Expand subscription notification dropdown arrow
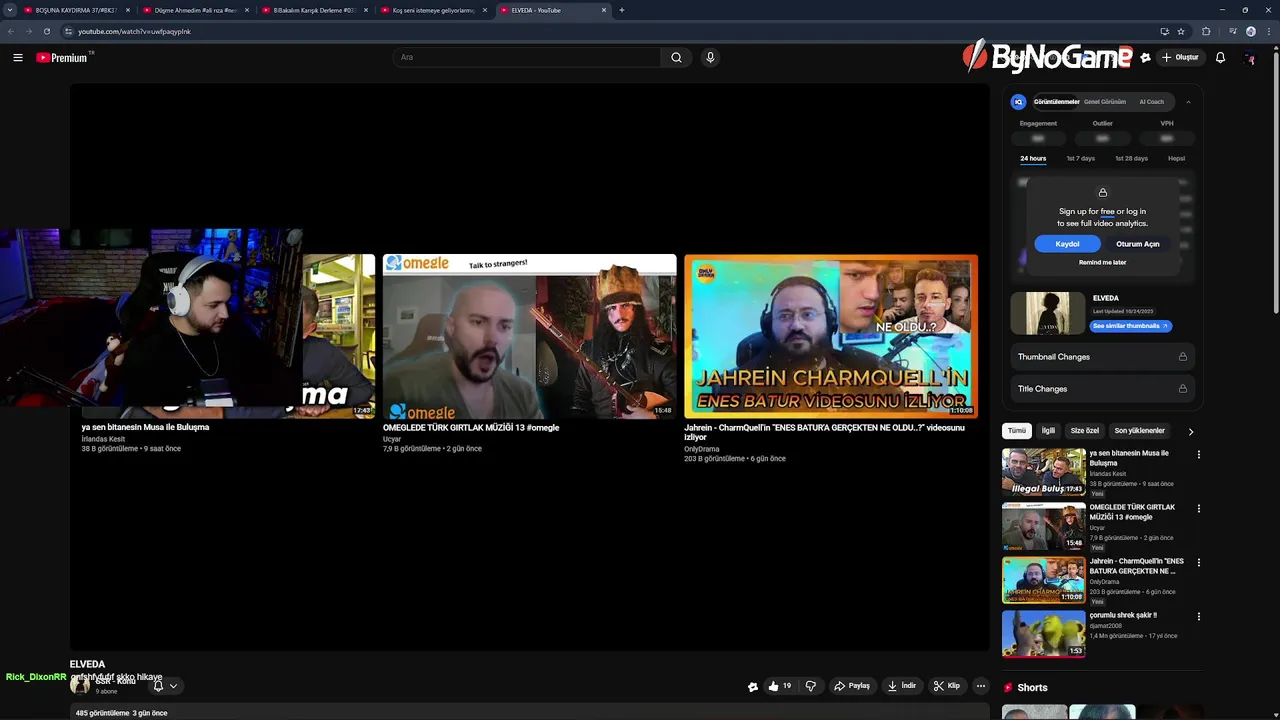 (x=173, y=686)
